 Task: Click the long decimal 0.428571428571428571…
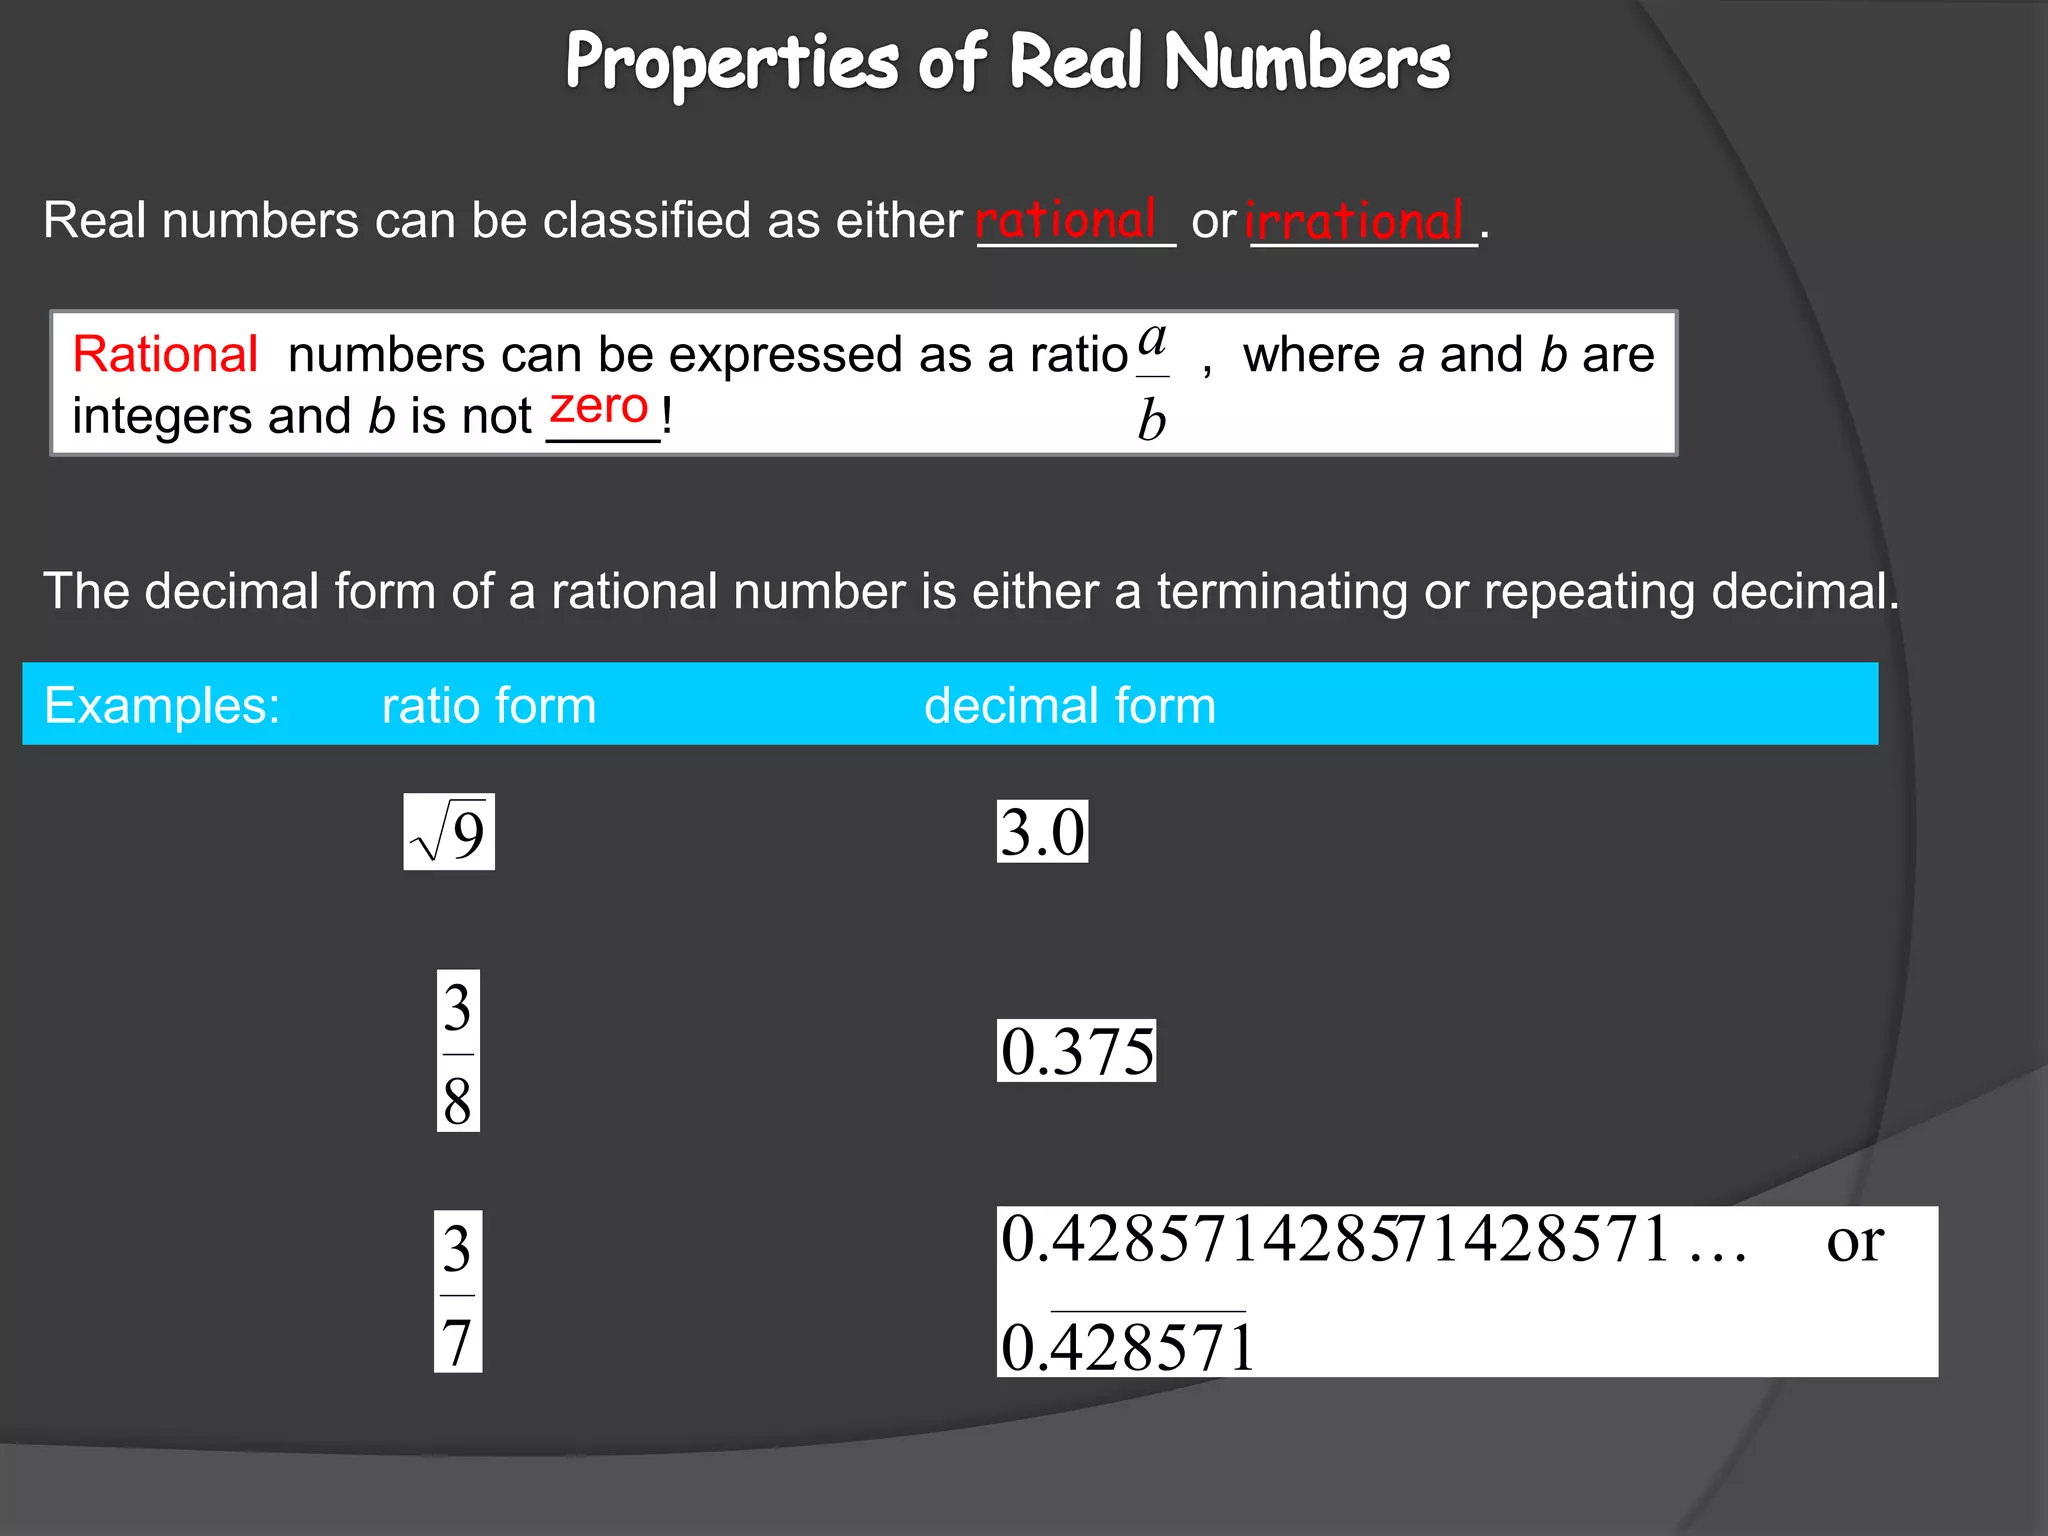click(x=1374, y=1238)
